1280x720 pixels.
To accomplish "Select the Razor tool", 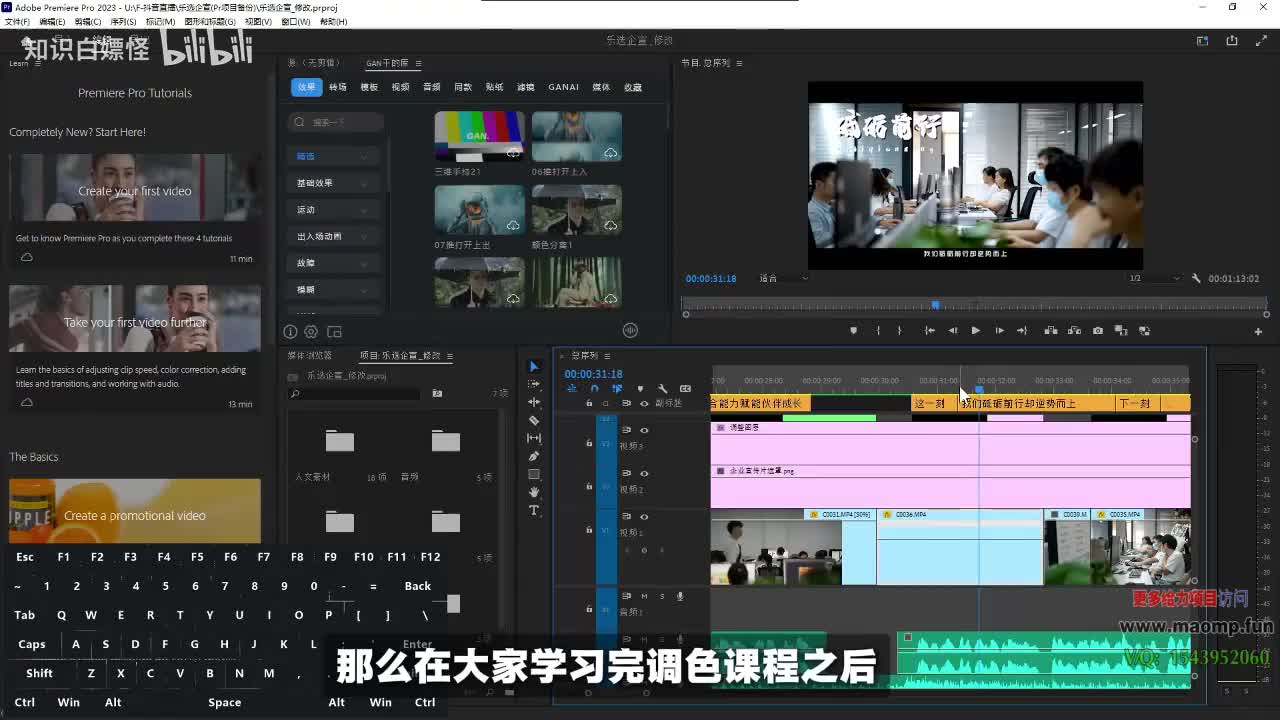I will 534,420.
